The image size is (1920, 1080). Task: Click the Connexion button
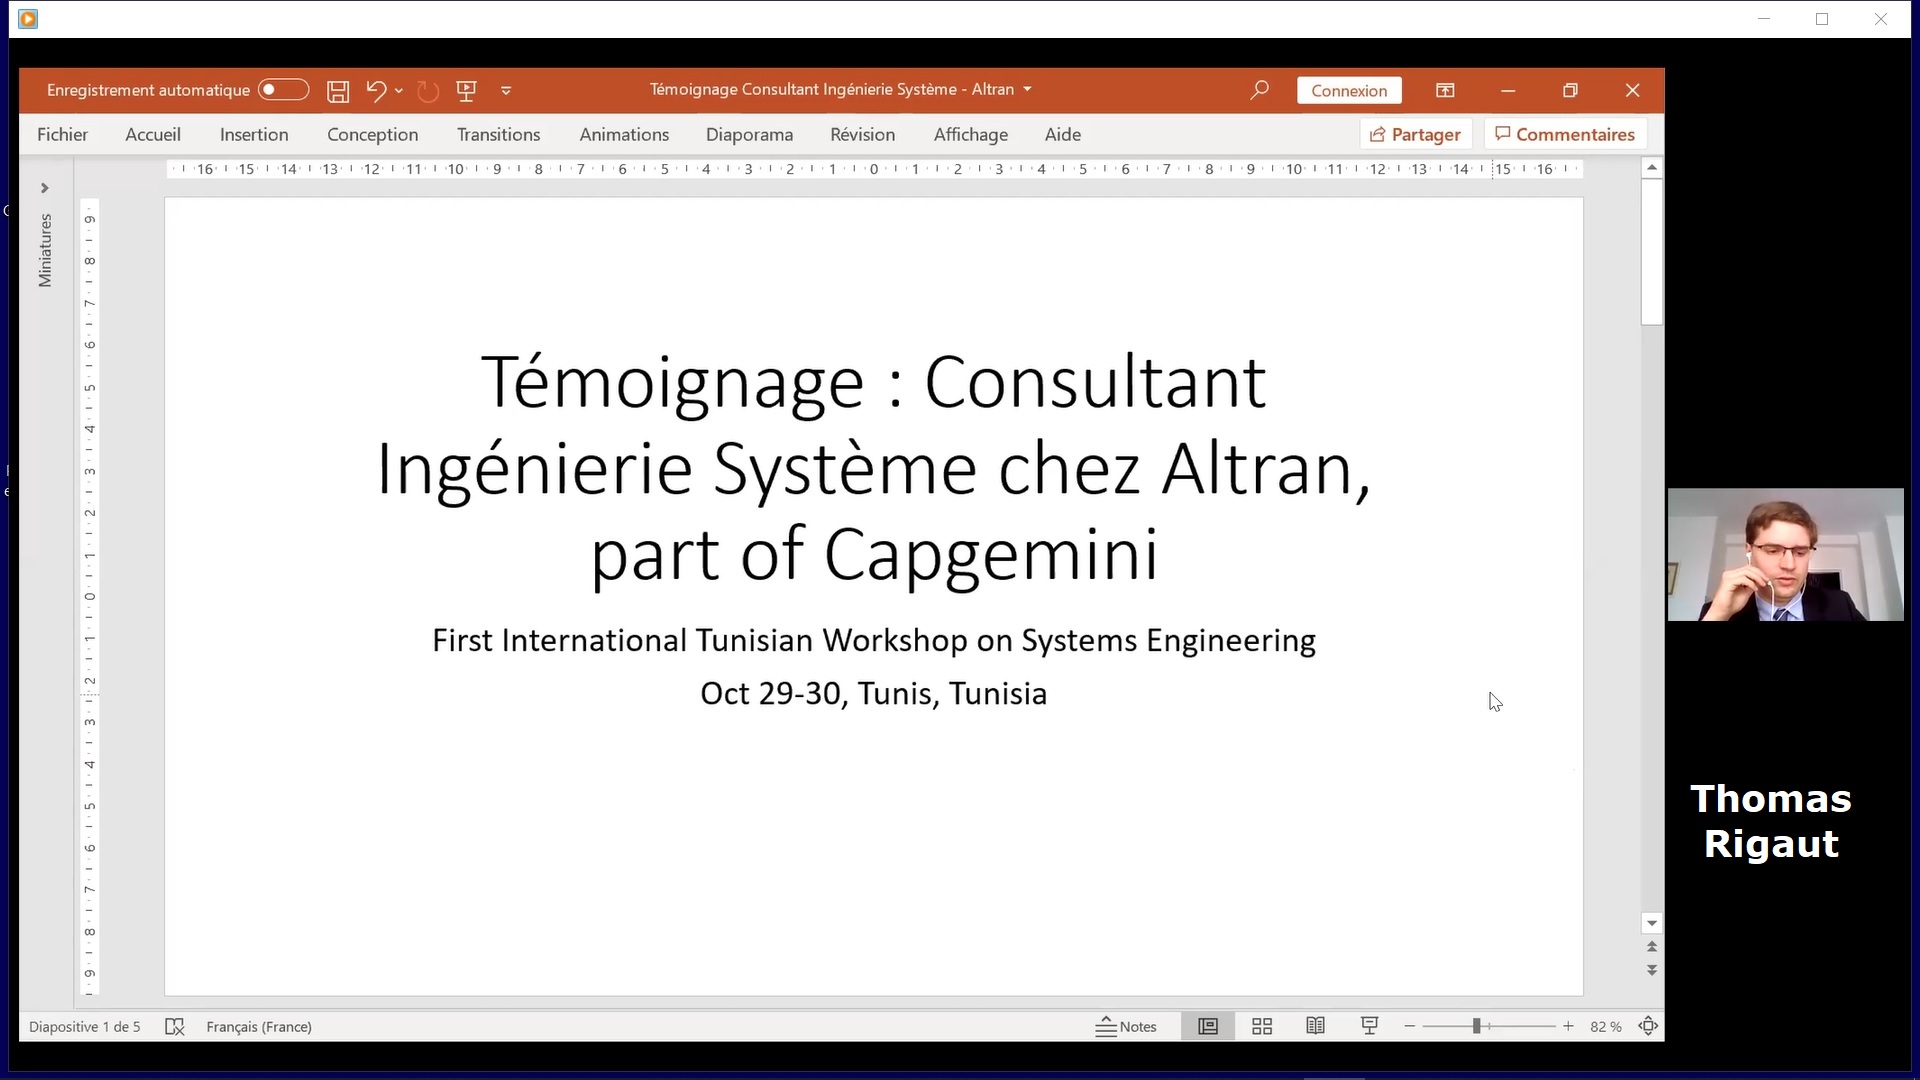click(1349, 91)
